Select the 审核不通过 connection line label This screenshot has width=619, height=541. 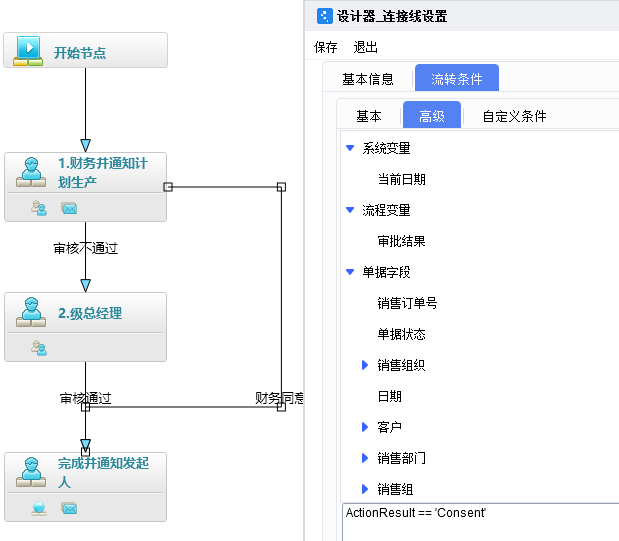(x=85, y=248)
